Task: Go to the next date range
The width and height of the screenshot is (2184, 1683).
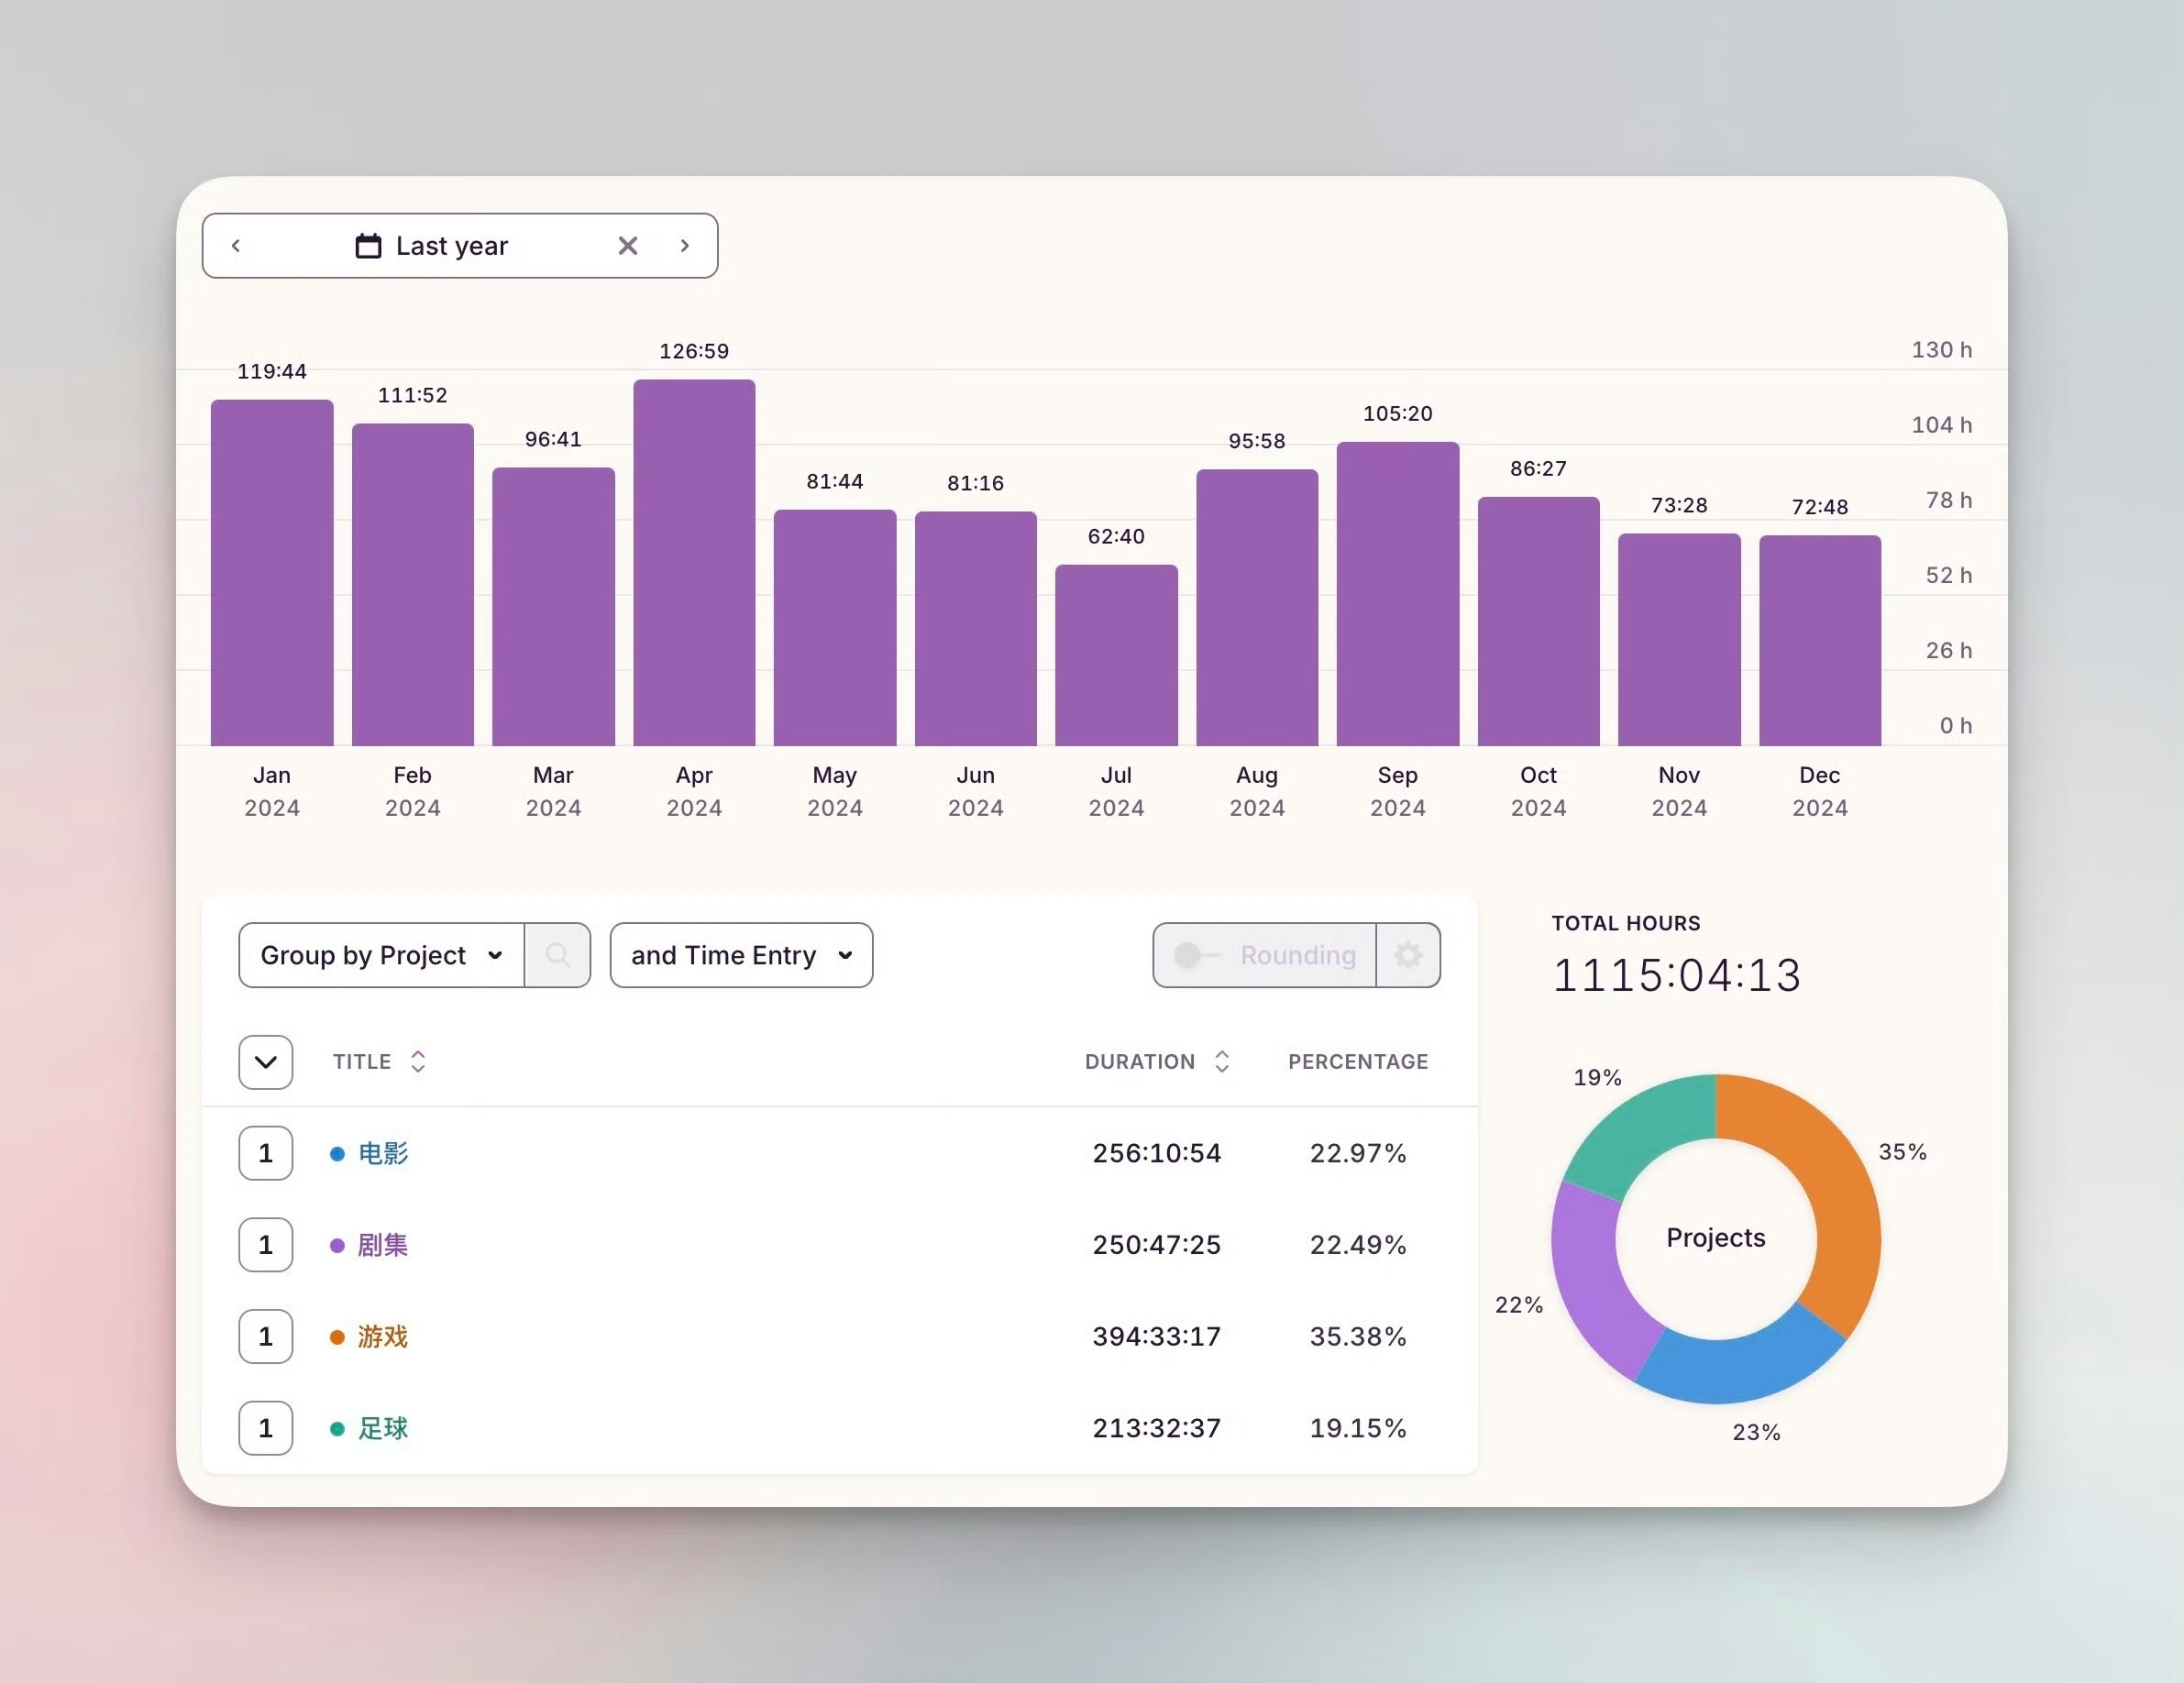Action: 685,246
